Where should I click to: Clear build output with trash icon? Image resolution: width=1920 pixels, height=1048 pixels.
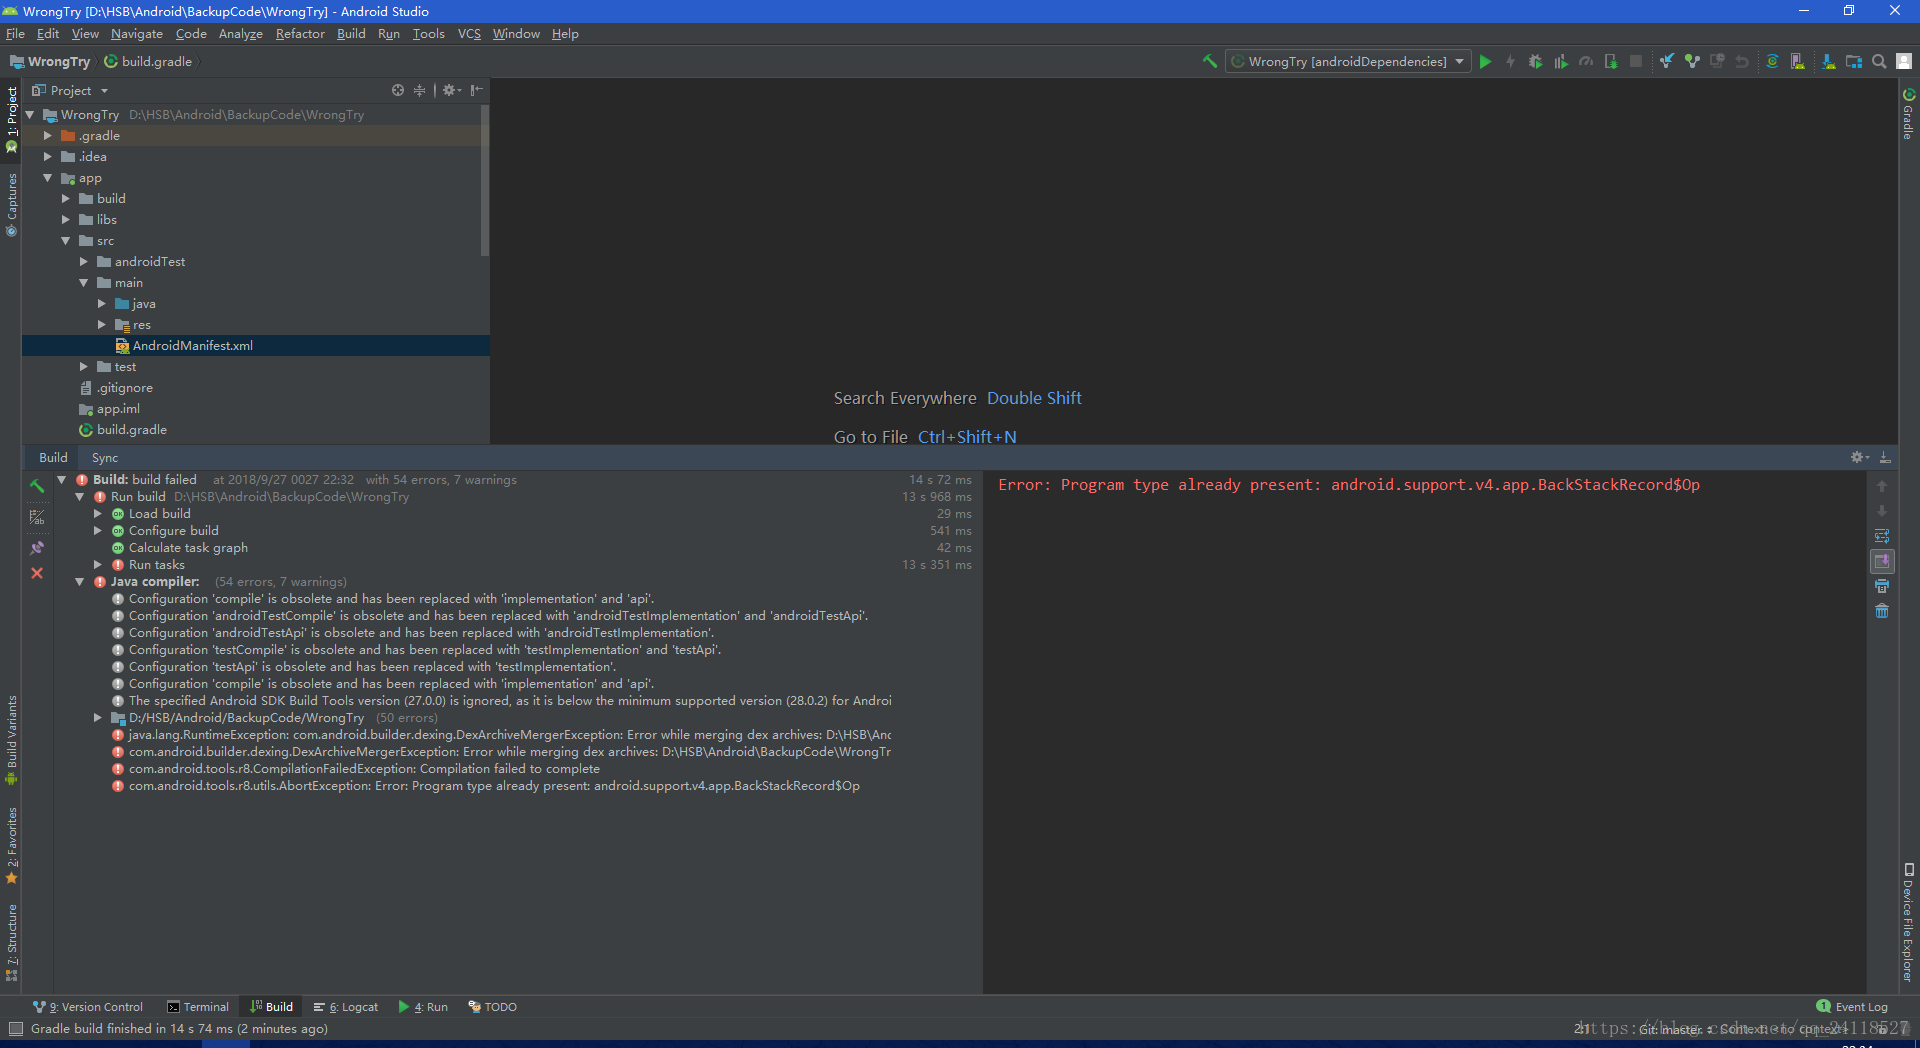tap(1882, 611)
